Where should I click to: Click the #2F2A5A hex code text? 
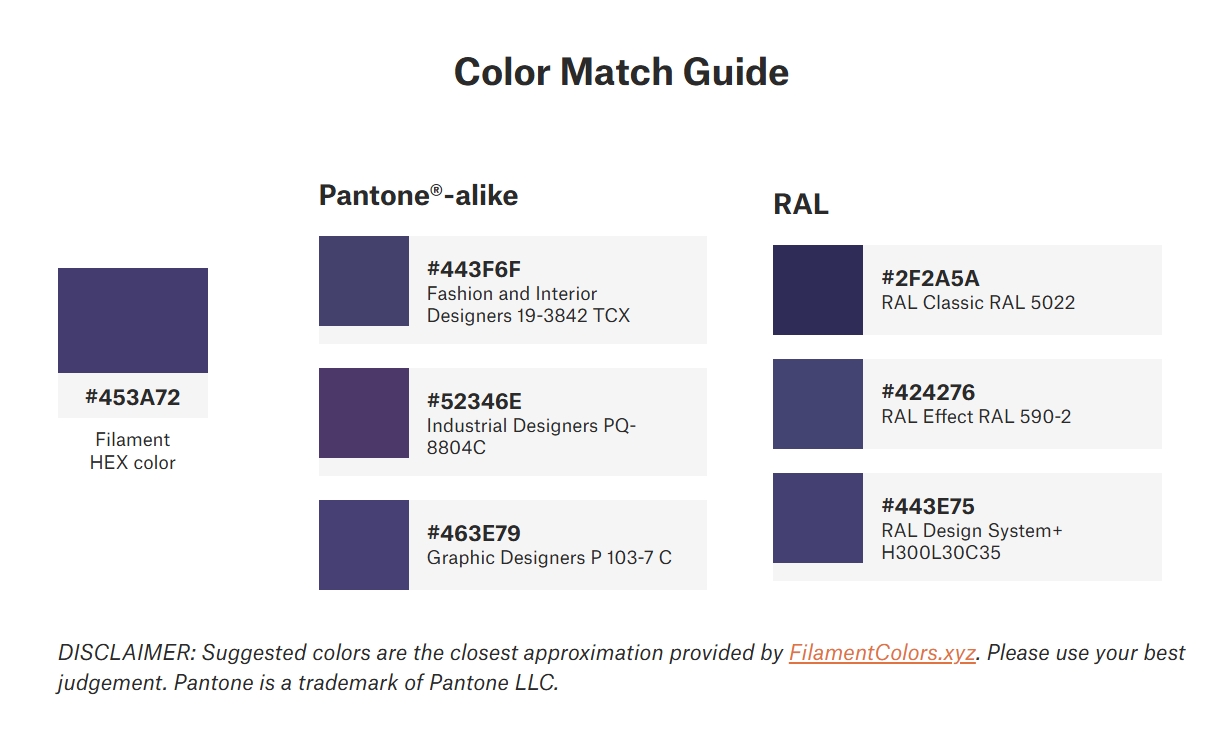(930, 278)
